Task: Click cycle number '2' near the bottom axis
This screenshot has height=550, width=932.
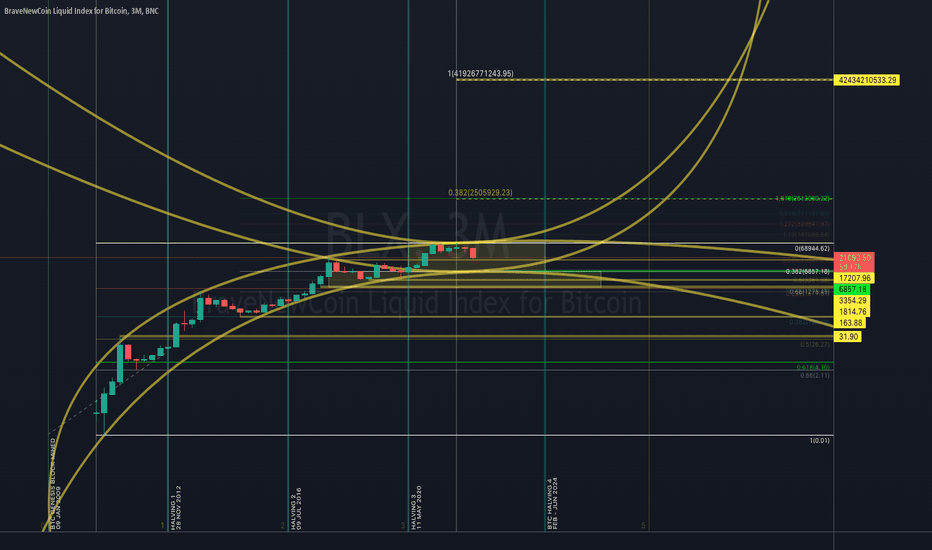Action: (282, 526)
